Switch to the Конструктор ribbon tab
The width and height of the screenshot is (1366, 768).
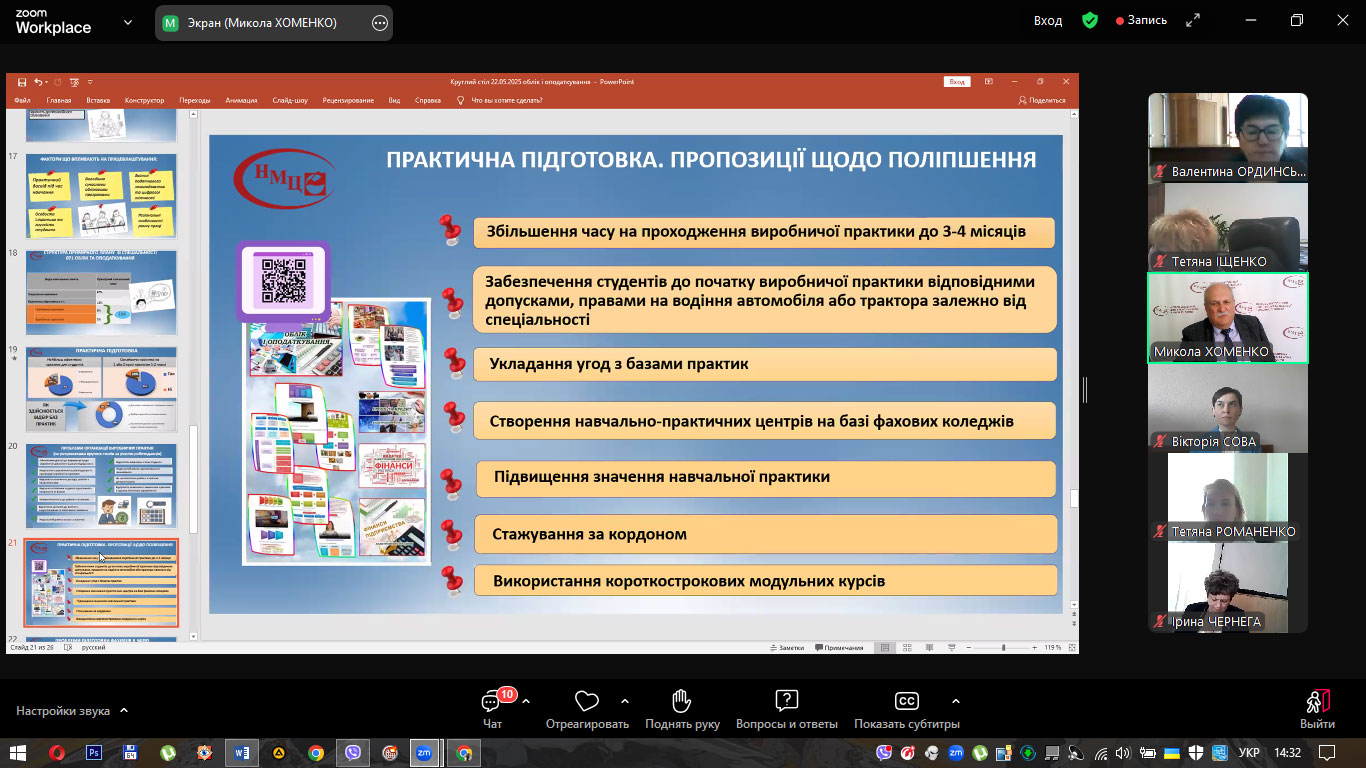[144, 100]
